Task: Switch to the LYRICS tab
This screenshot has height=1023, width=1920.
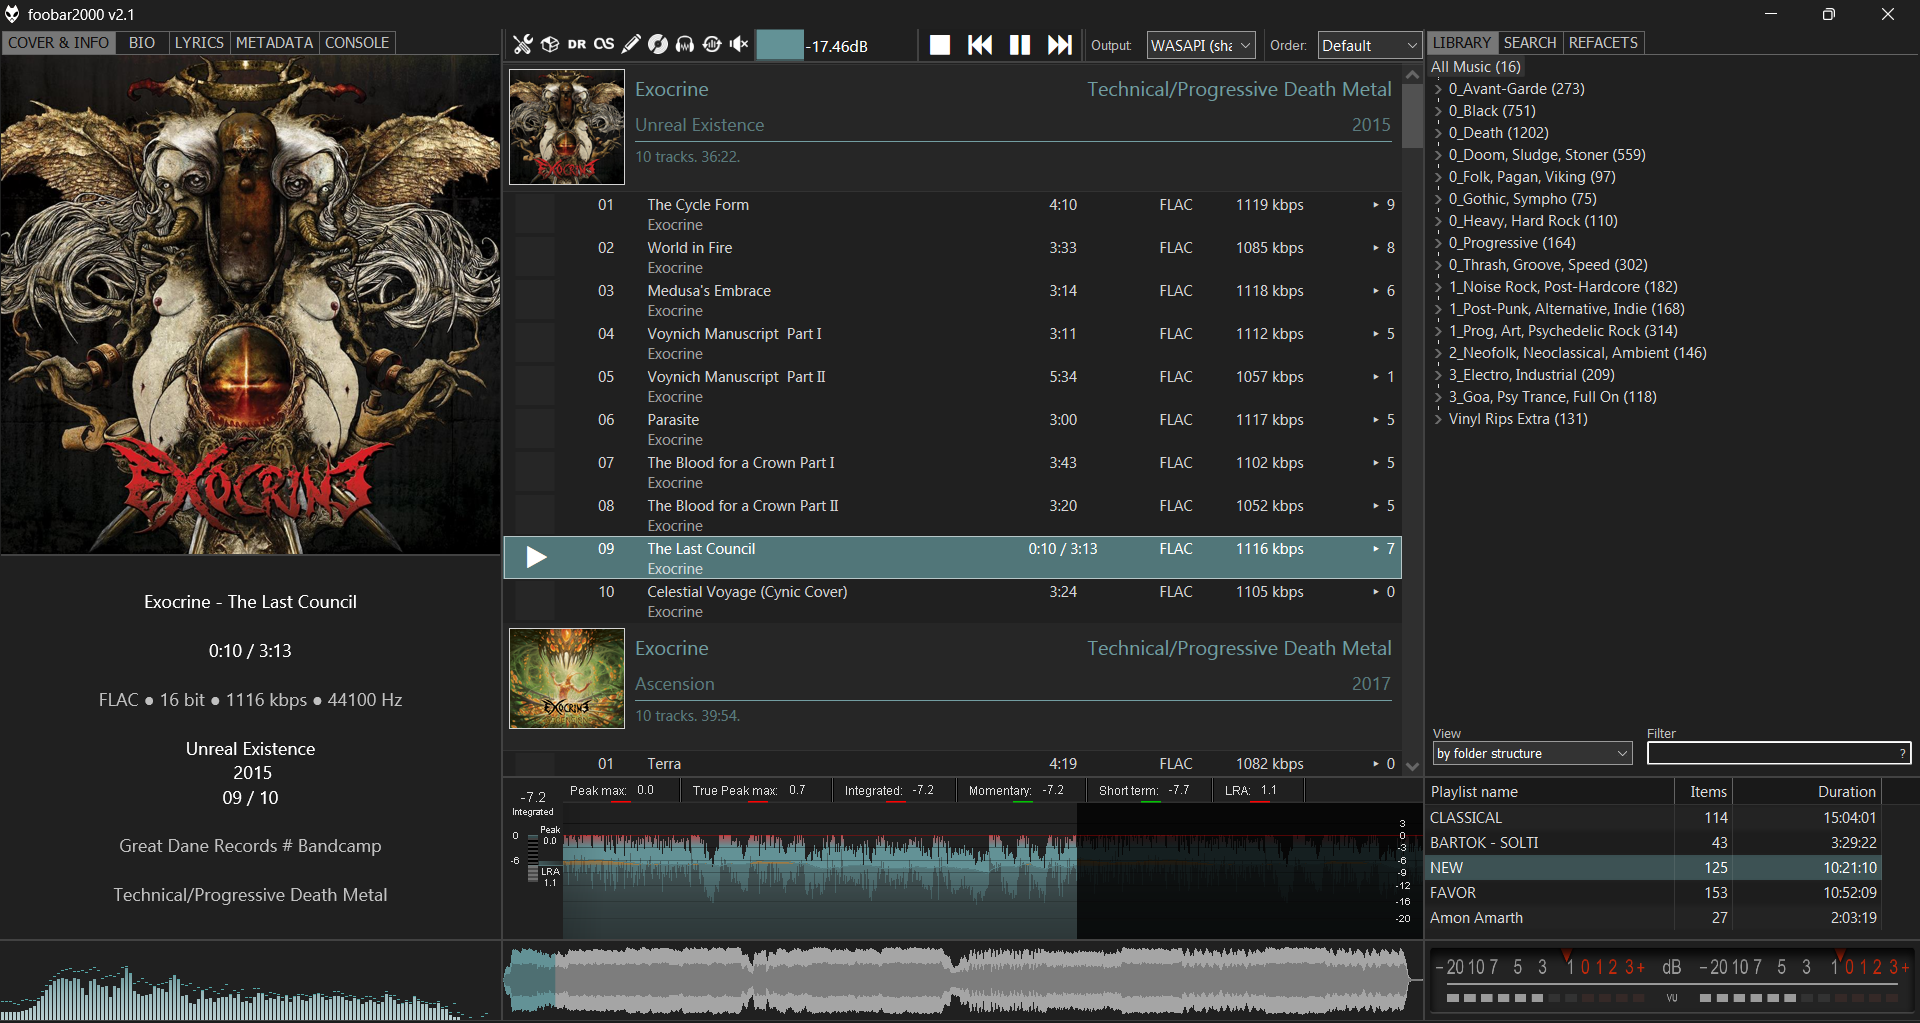Action: pos(199,43)
